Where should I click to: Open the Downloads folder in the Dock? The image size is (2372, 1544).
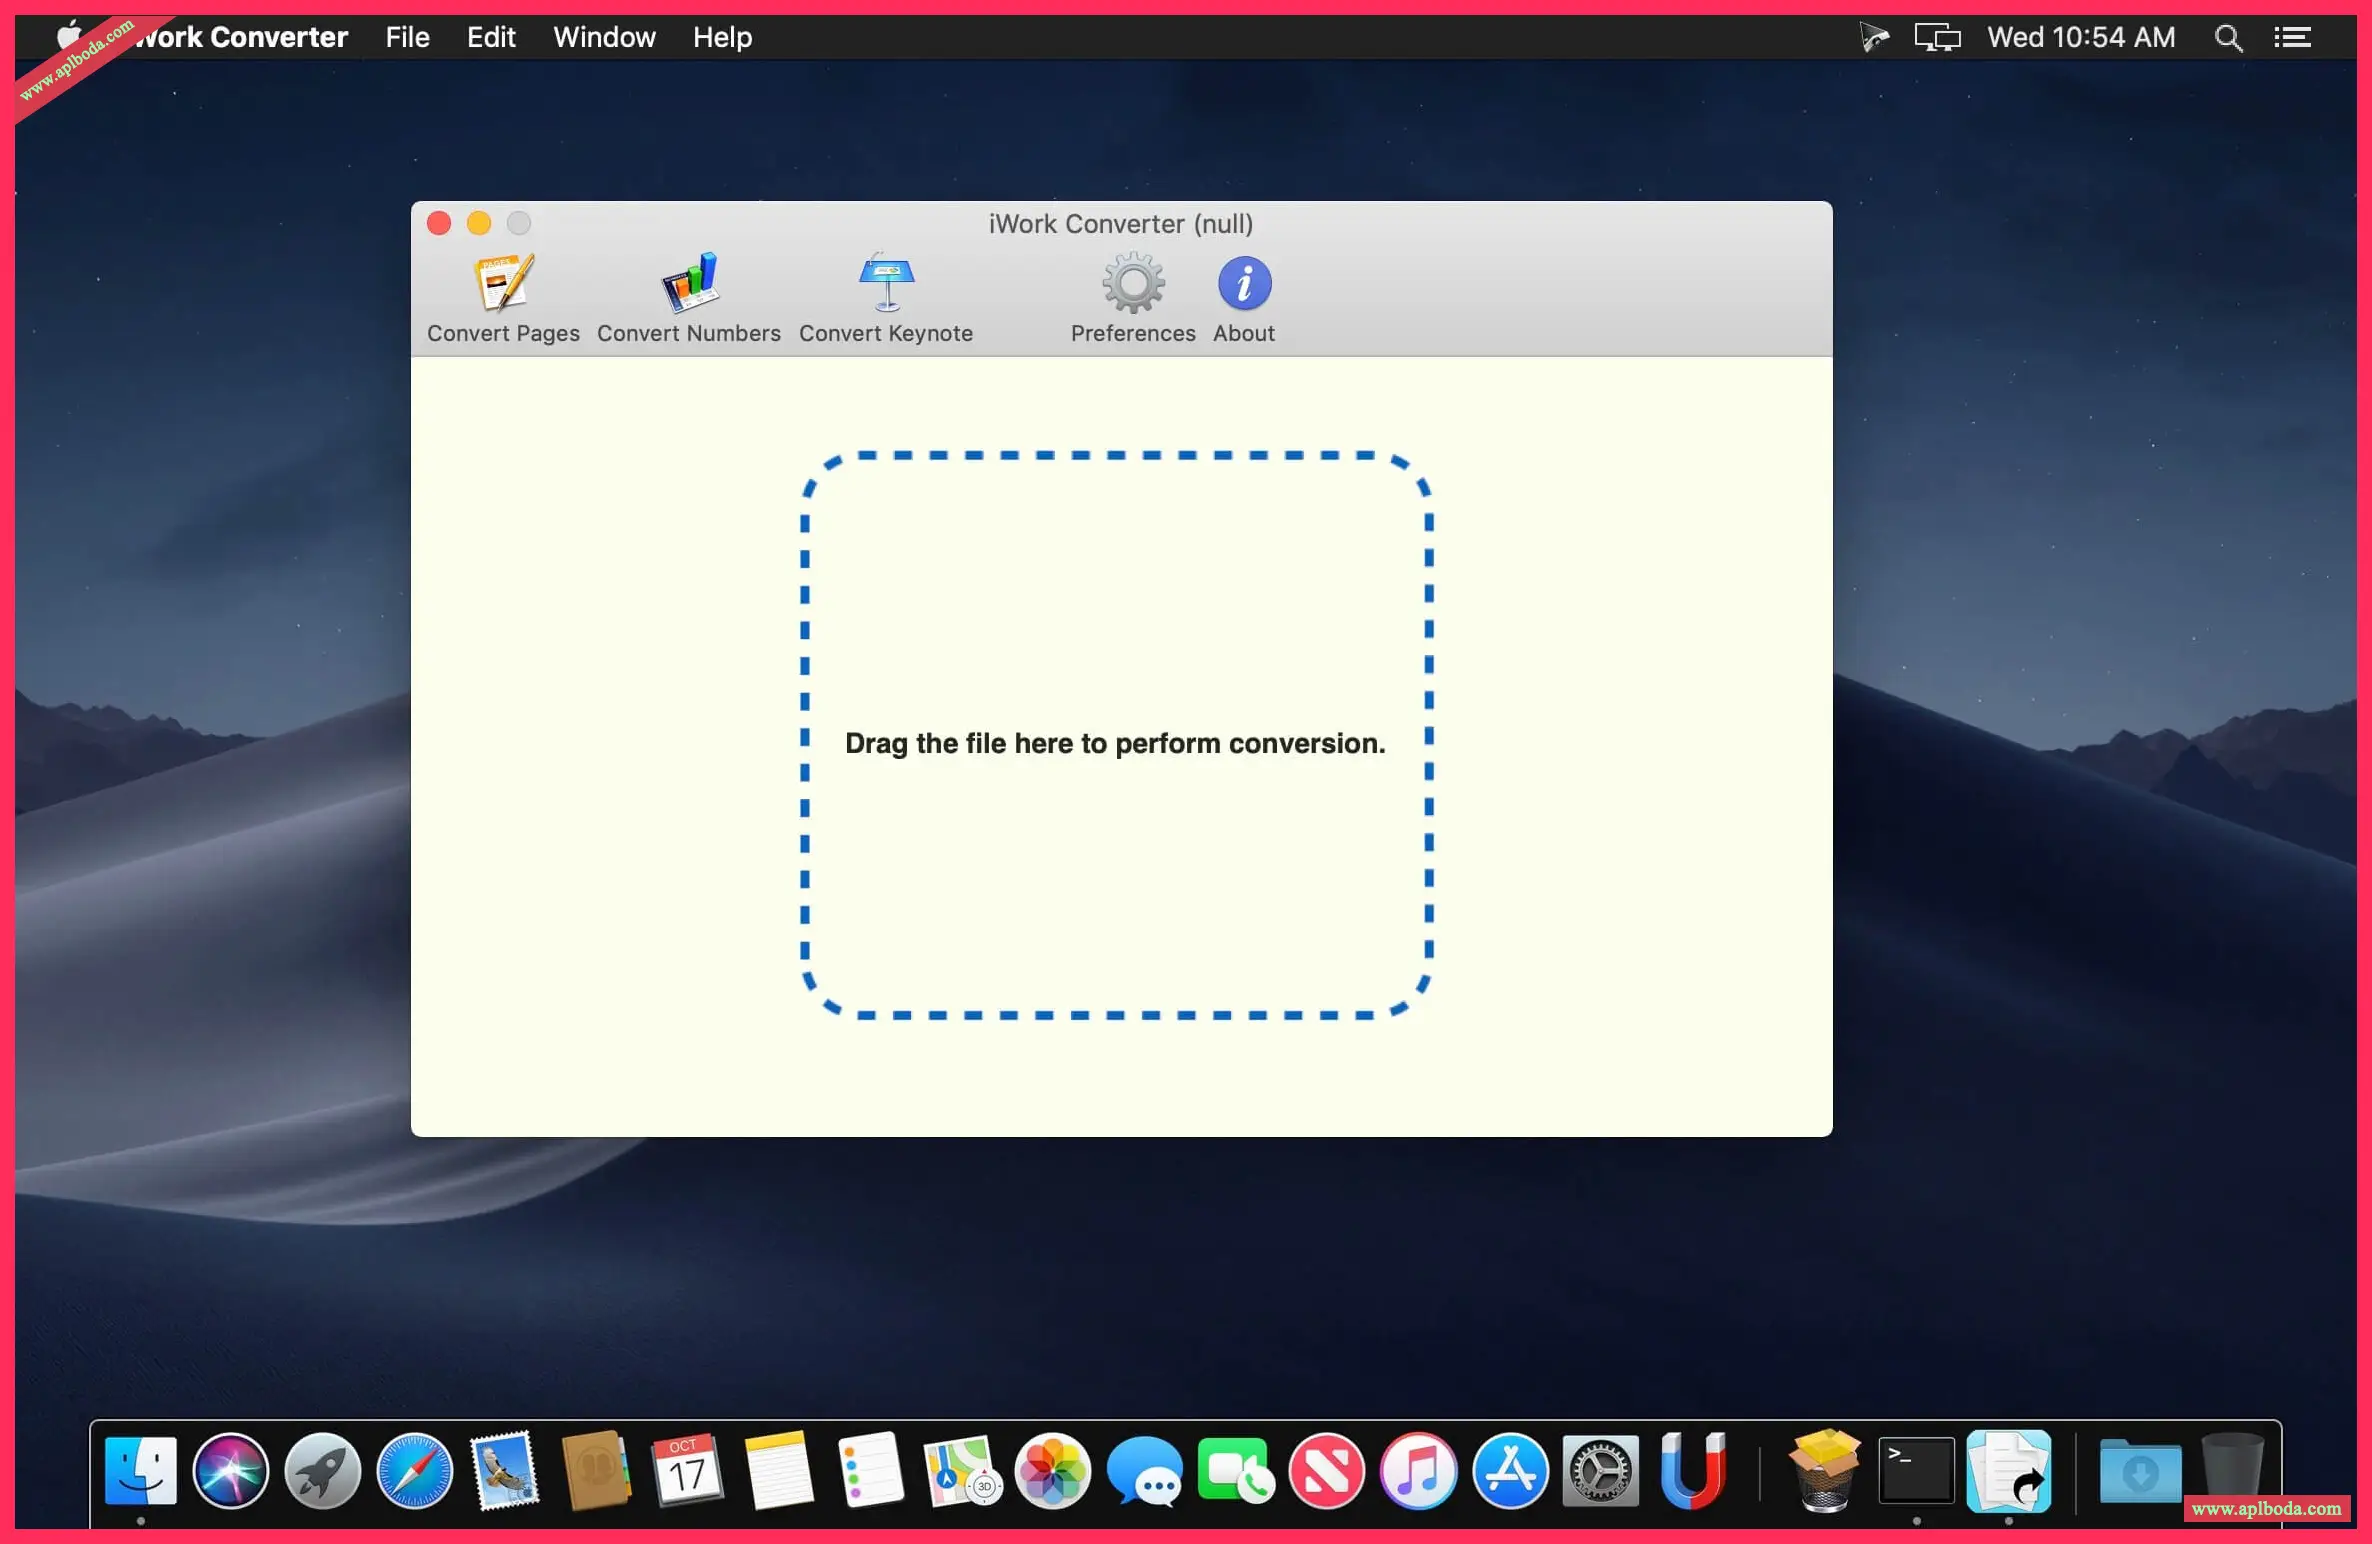pos(2139,1471)
